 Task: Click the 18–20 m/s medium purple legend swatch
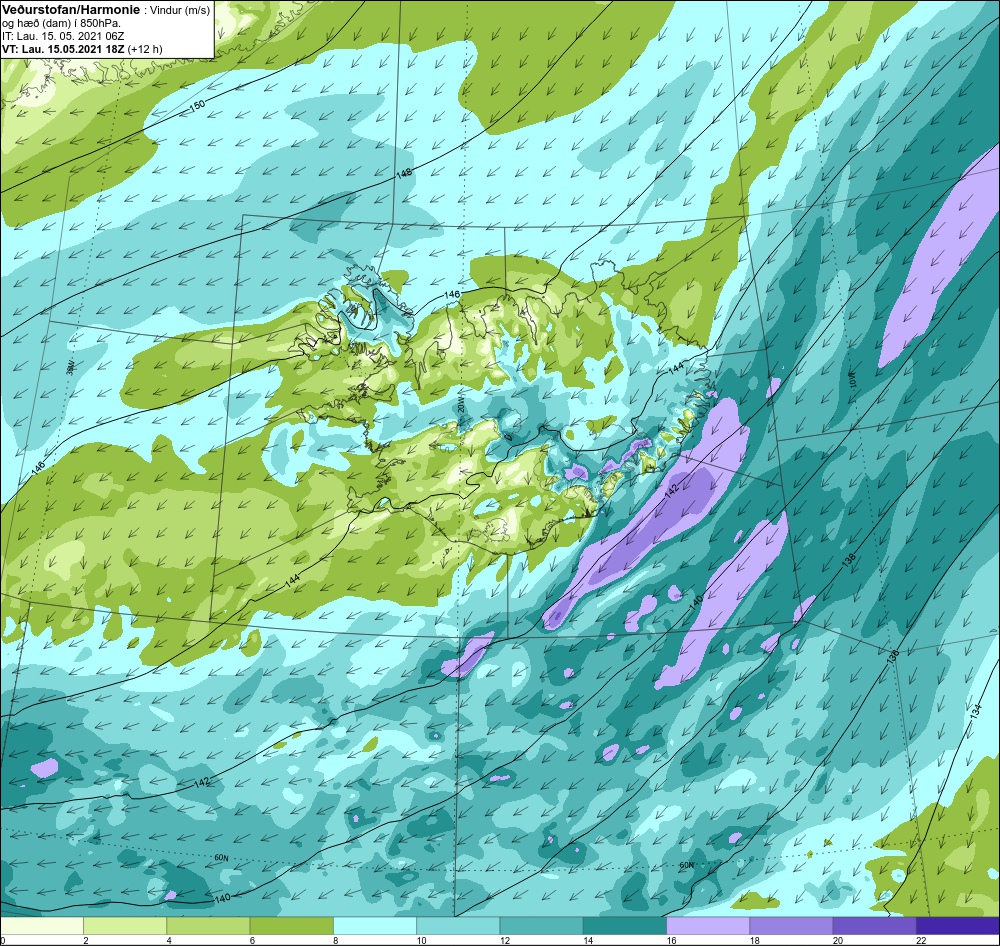pos(791,924)
